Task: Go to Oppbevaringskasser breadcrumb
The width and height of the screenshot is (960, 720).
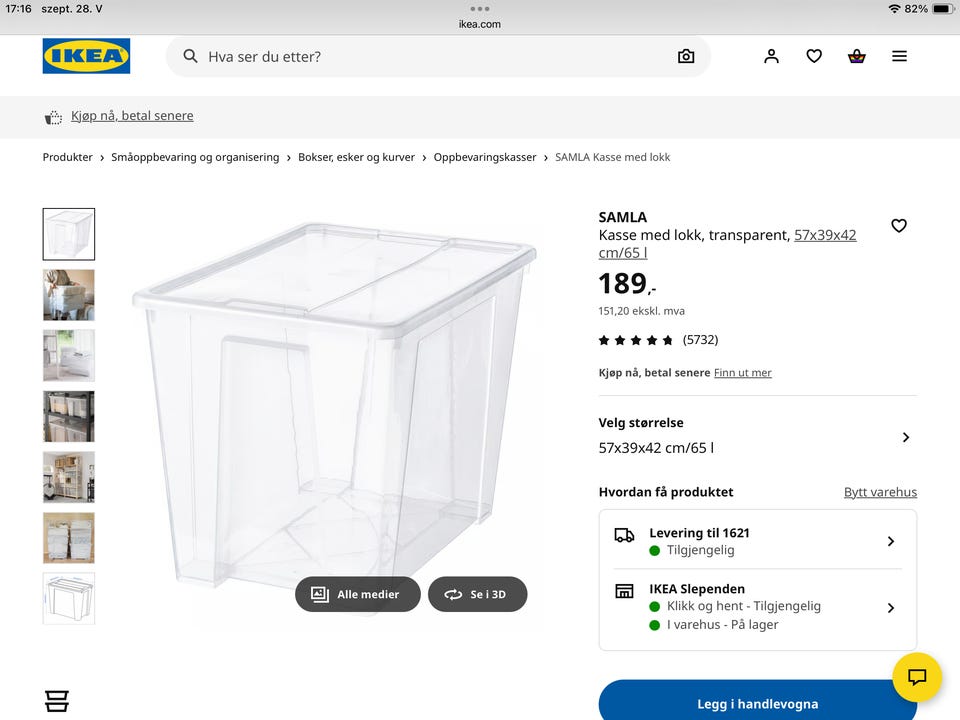Action: click(x=485, y=157)
